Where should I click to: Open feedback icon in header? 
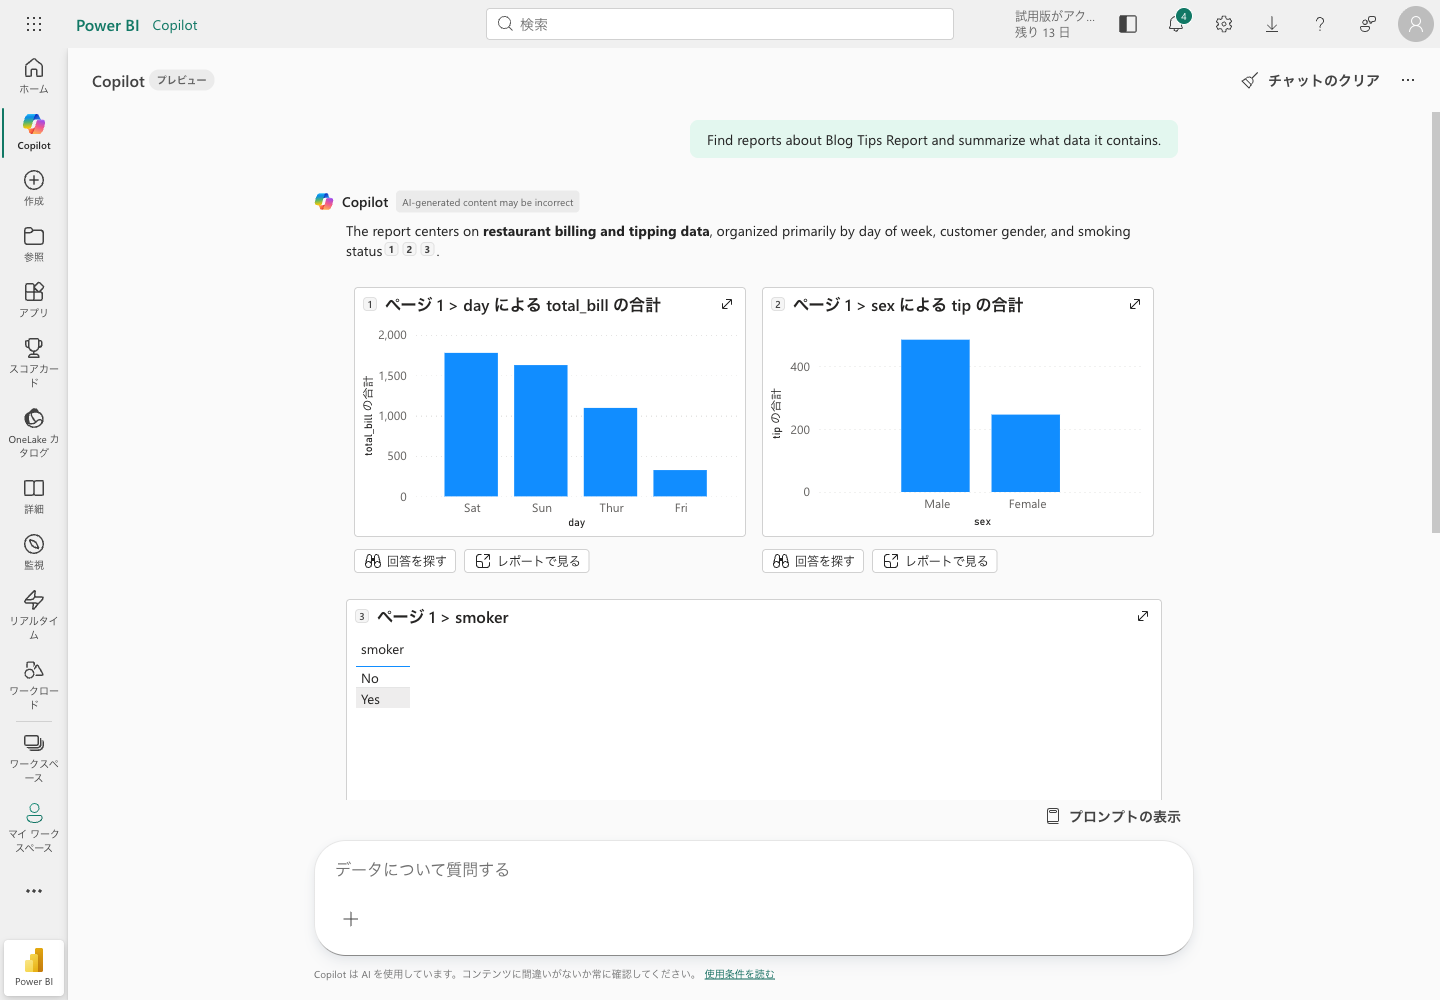click(x=1368, y=24)
